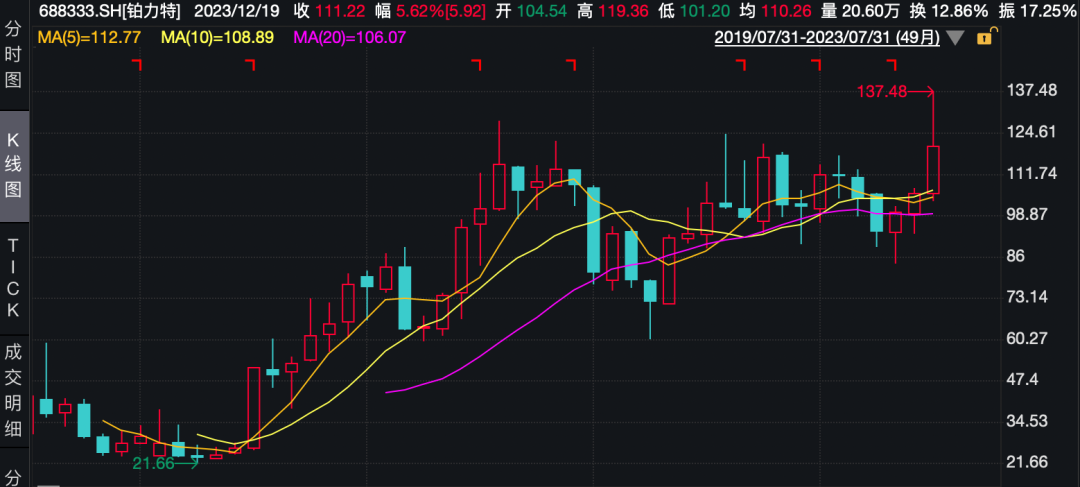The image size is (1080, 487).
Task: Click the orange unlocked padlock icon
Action: [985, 38]
